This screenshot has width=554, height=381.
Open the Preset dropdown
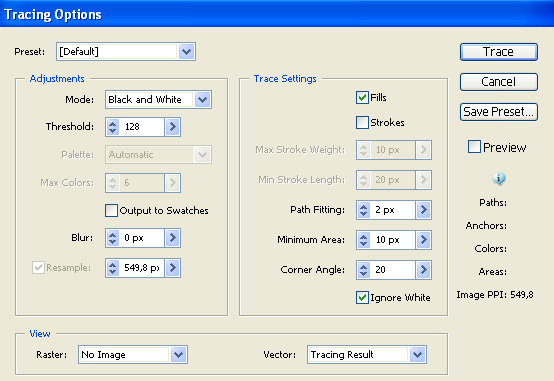click(x=126, y=52)
